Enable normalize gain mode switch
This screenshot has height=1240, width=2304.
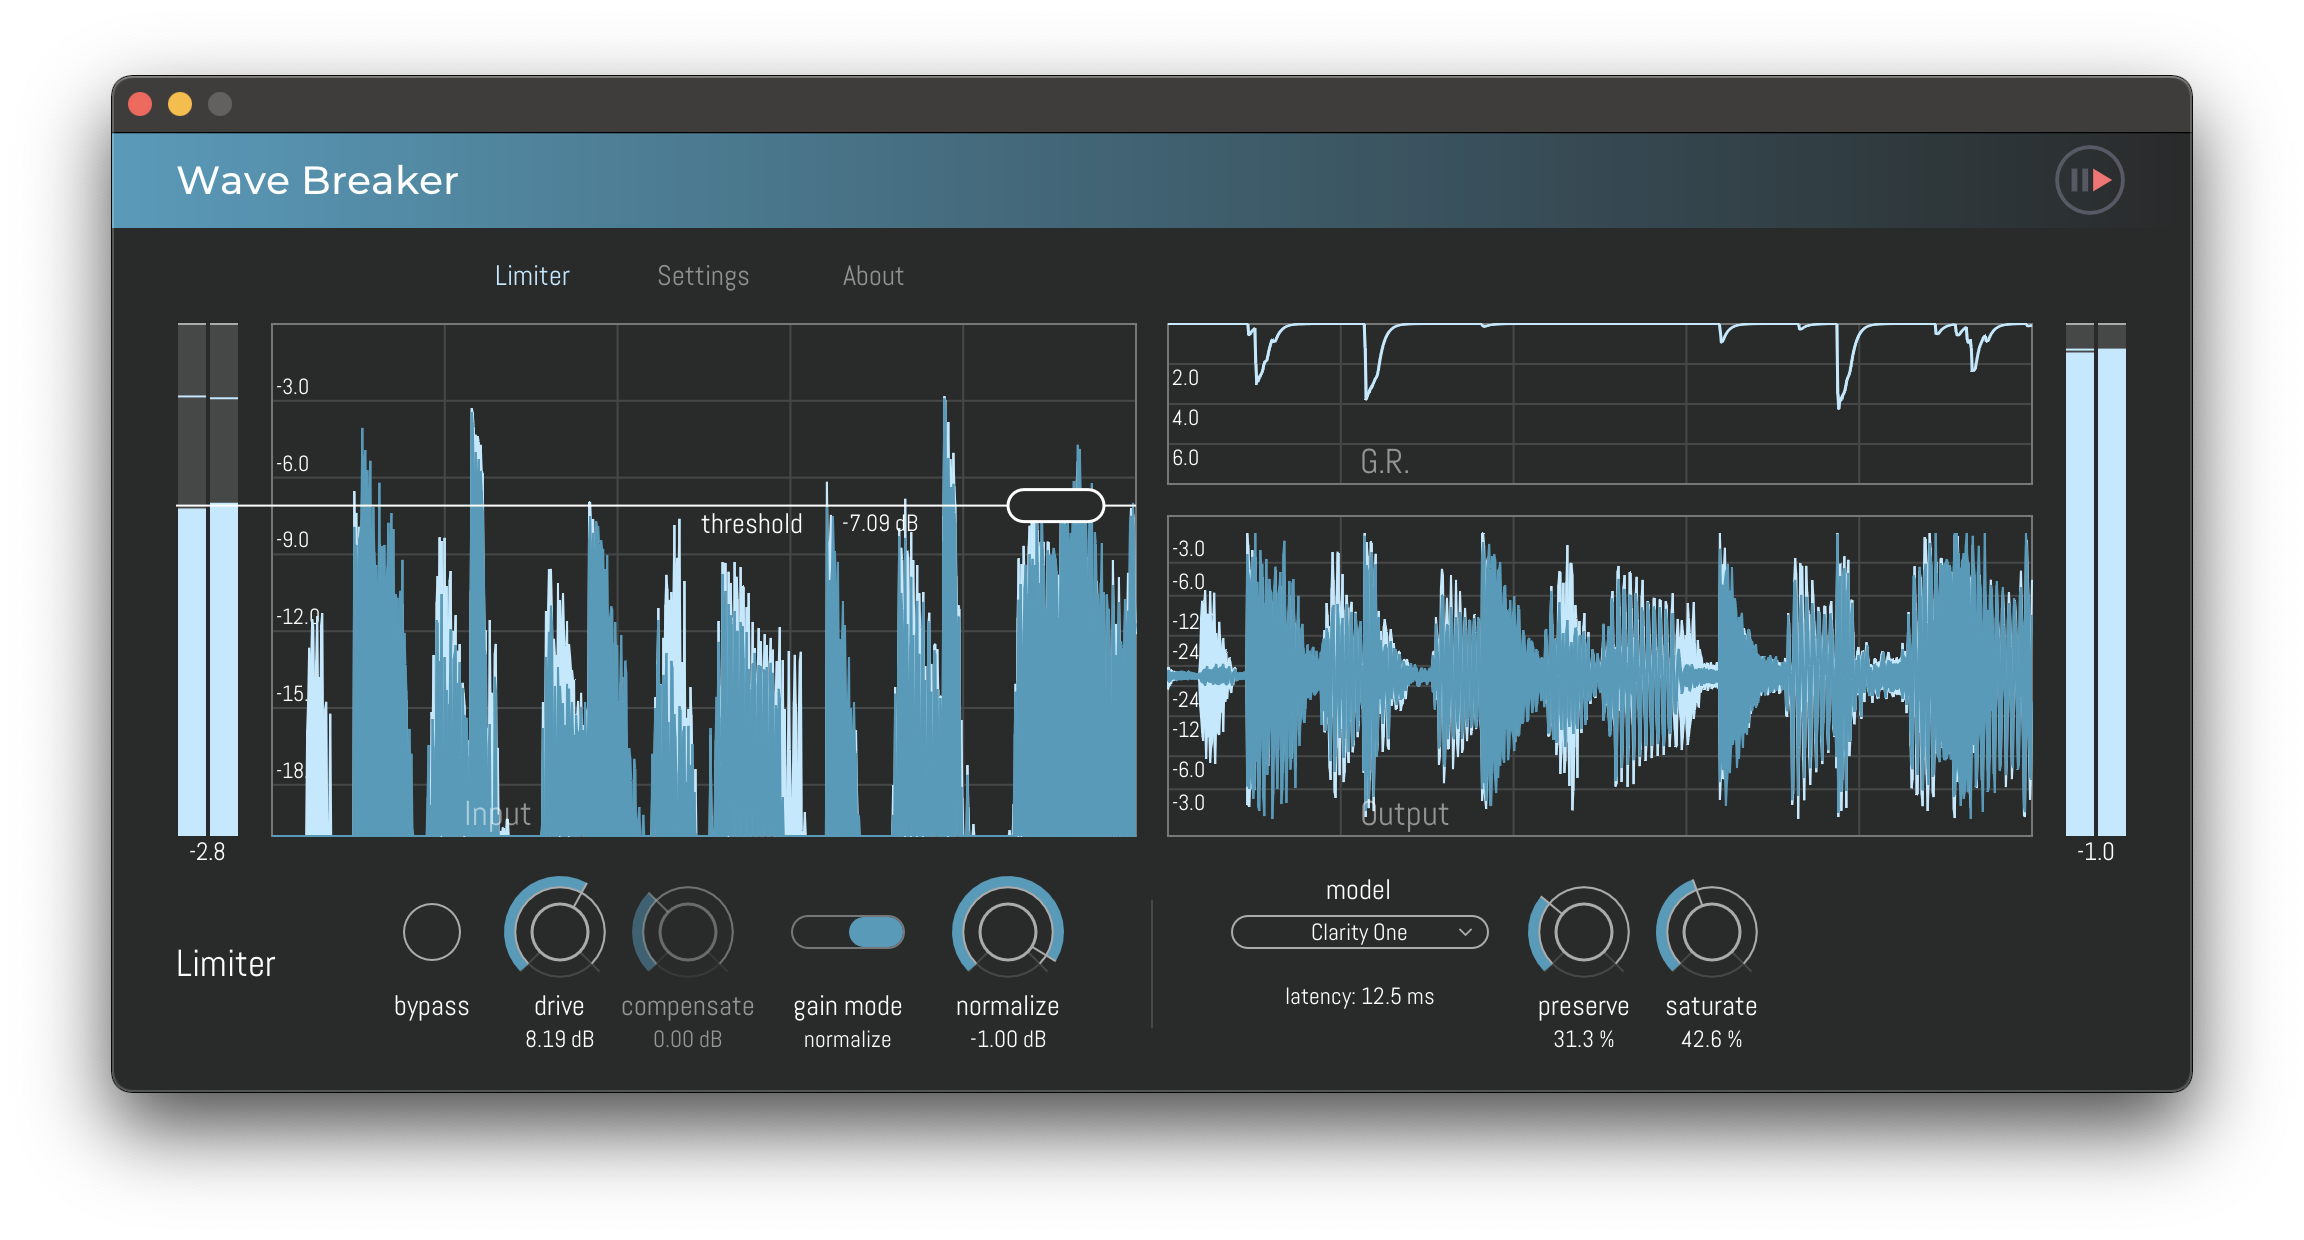click(847, 932)
